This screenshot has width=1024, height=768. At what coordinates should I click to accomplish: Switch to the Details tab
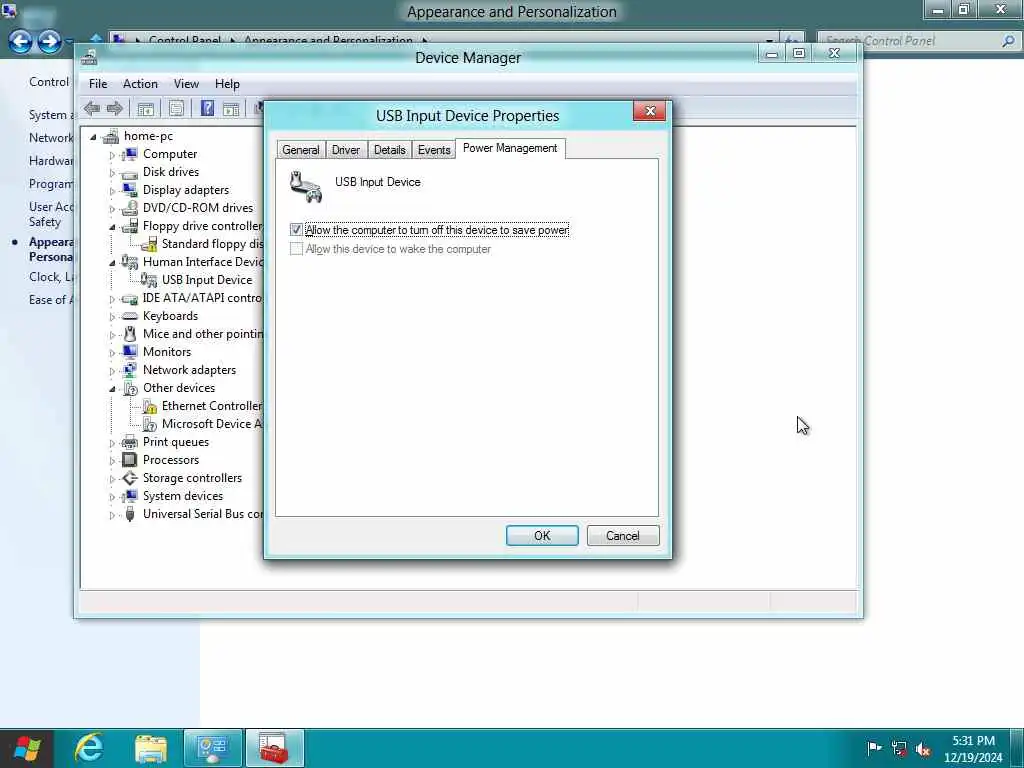pyautogui.click(x=389, y=150)
